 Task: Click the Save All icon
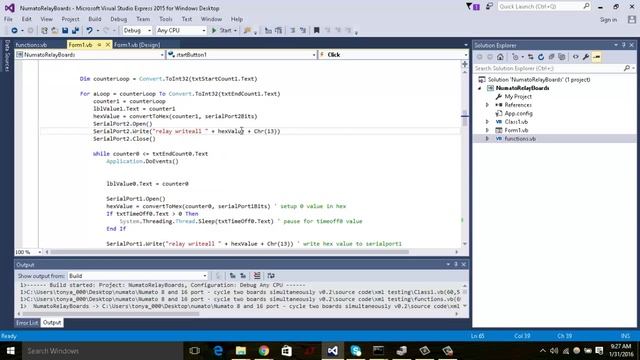[x=76, y=31]
